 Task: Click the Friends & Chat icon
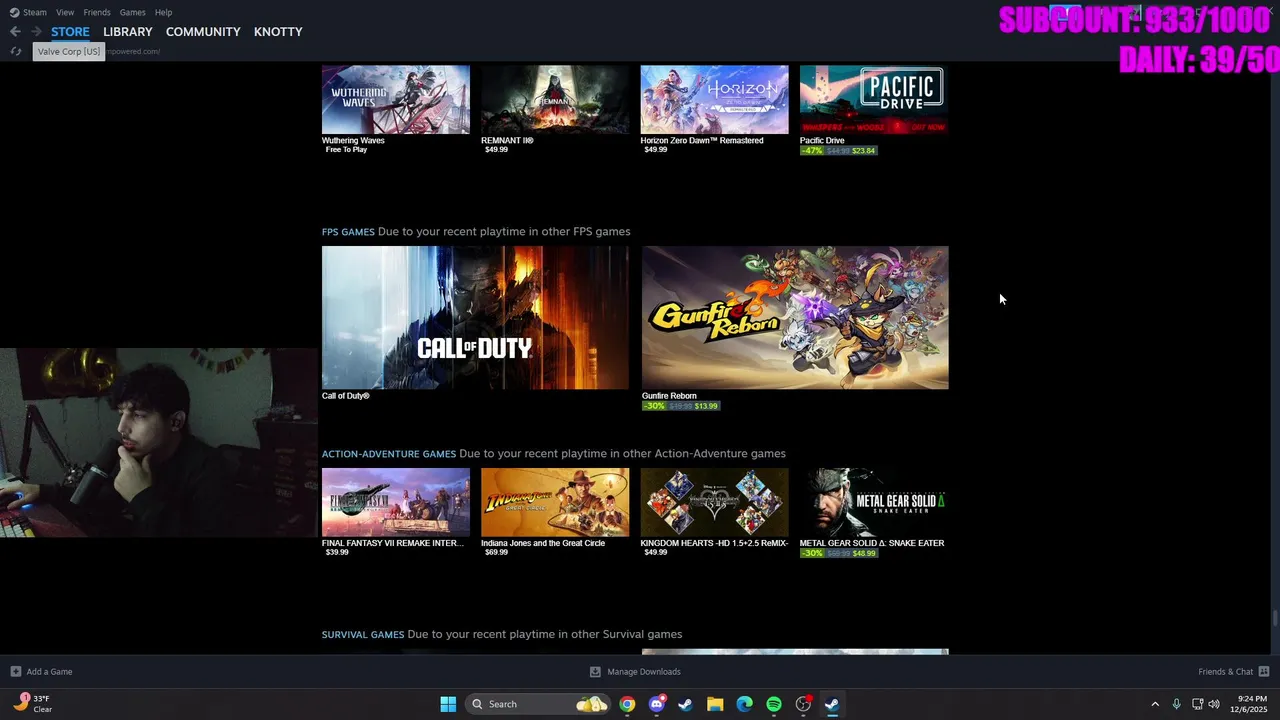point(1264,672)
